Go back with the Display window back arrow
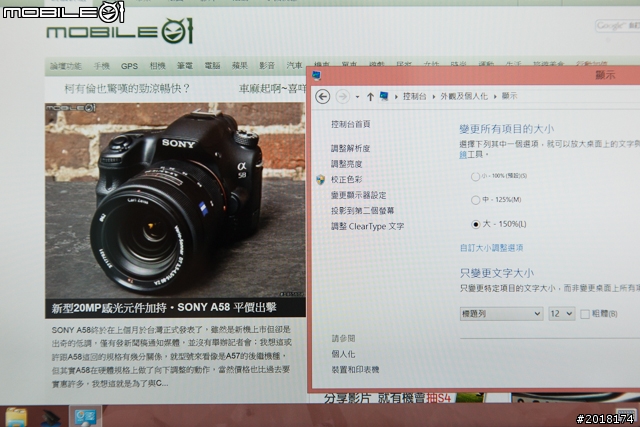 tap(322, 97)
